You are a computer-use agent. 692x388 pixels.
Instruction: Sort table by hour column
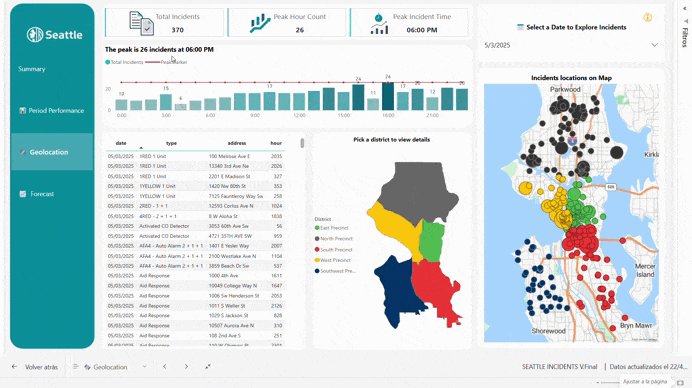pos(276,143)
